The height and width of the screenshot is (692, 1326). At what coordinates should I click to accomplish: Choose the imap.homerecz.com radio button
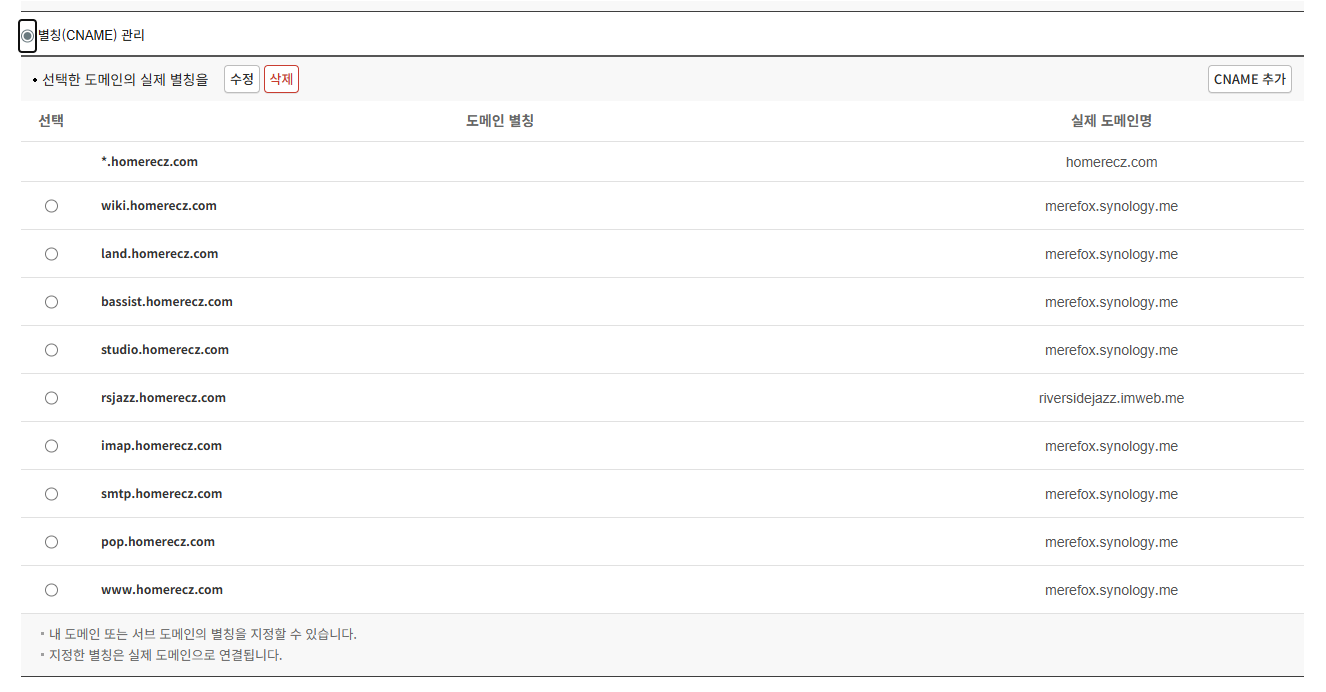52,446
